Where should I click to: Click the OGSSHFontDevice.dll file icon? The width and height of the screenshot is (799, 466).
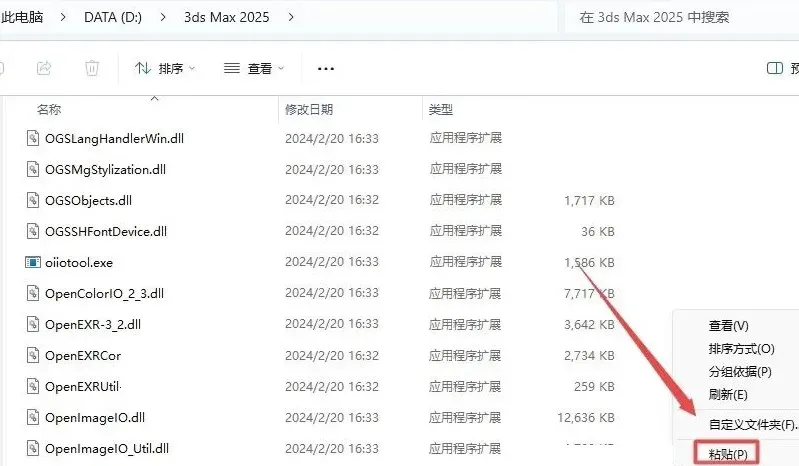tap(33, 231)
